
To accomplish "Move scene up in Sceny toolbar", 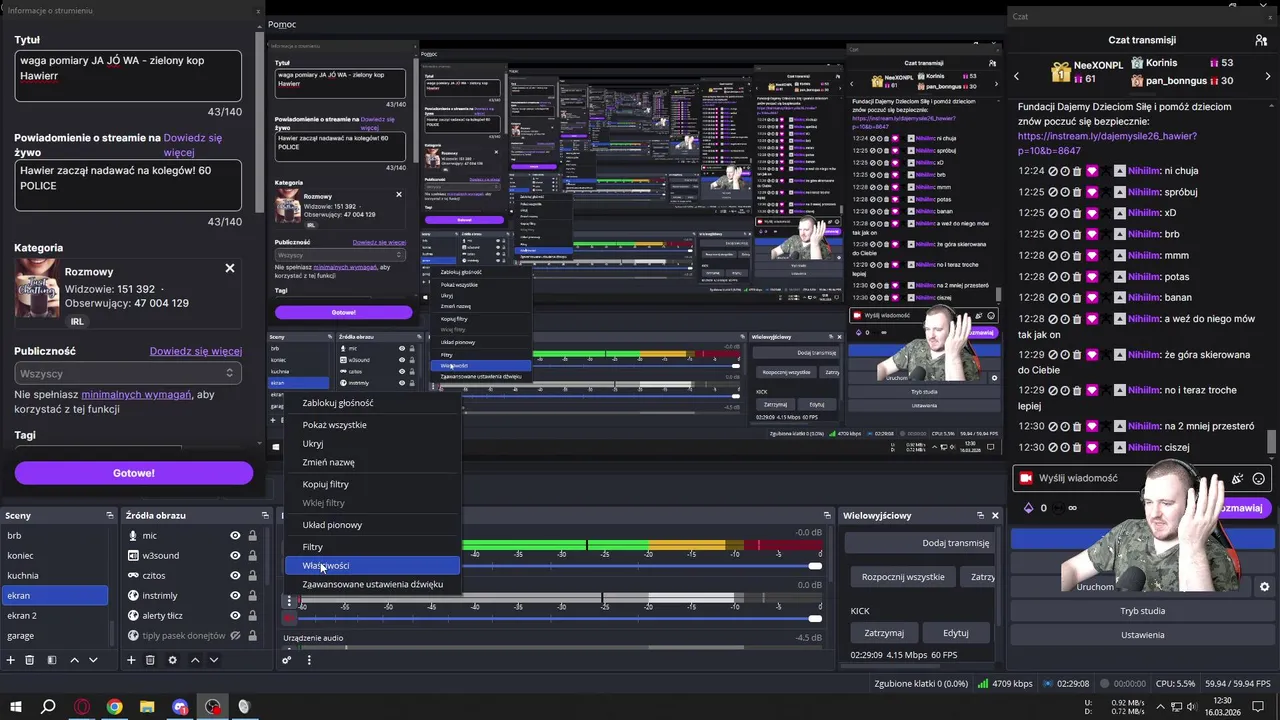I will point(74,660).
